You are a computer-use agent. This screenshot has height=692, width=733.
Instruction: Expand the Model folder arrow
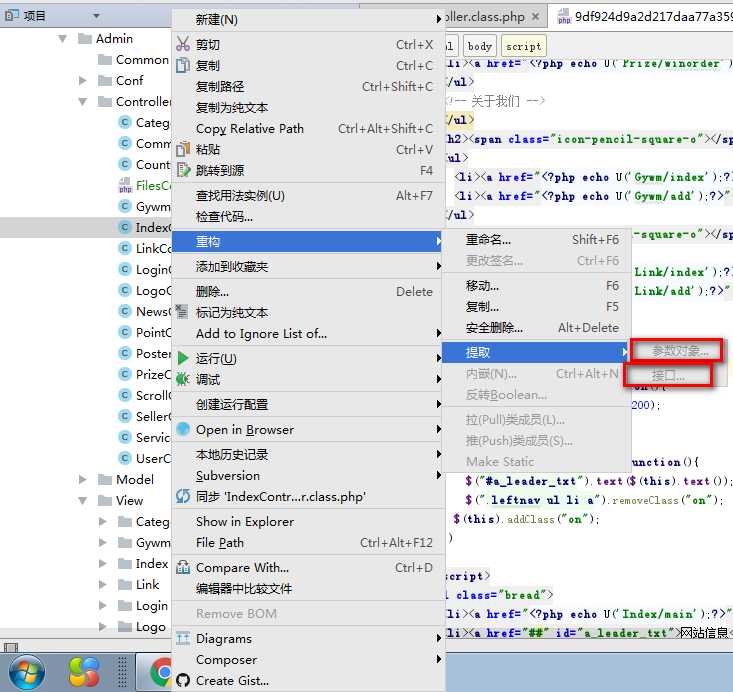click(83, 479)
